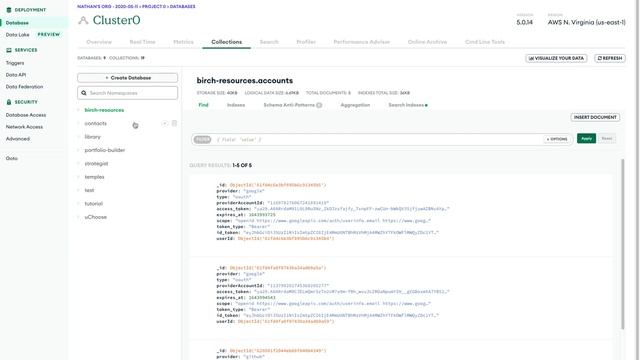
Task: Open the Online Archive tab
Action: (x=427, y=42)
